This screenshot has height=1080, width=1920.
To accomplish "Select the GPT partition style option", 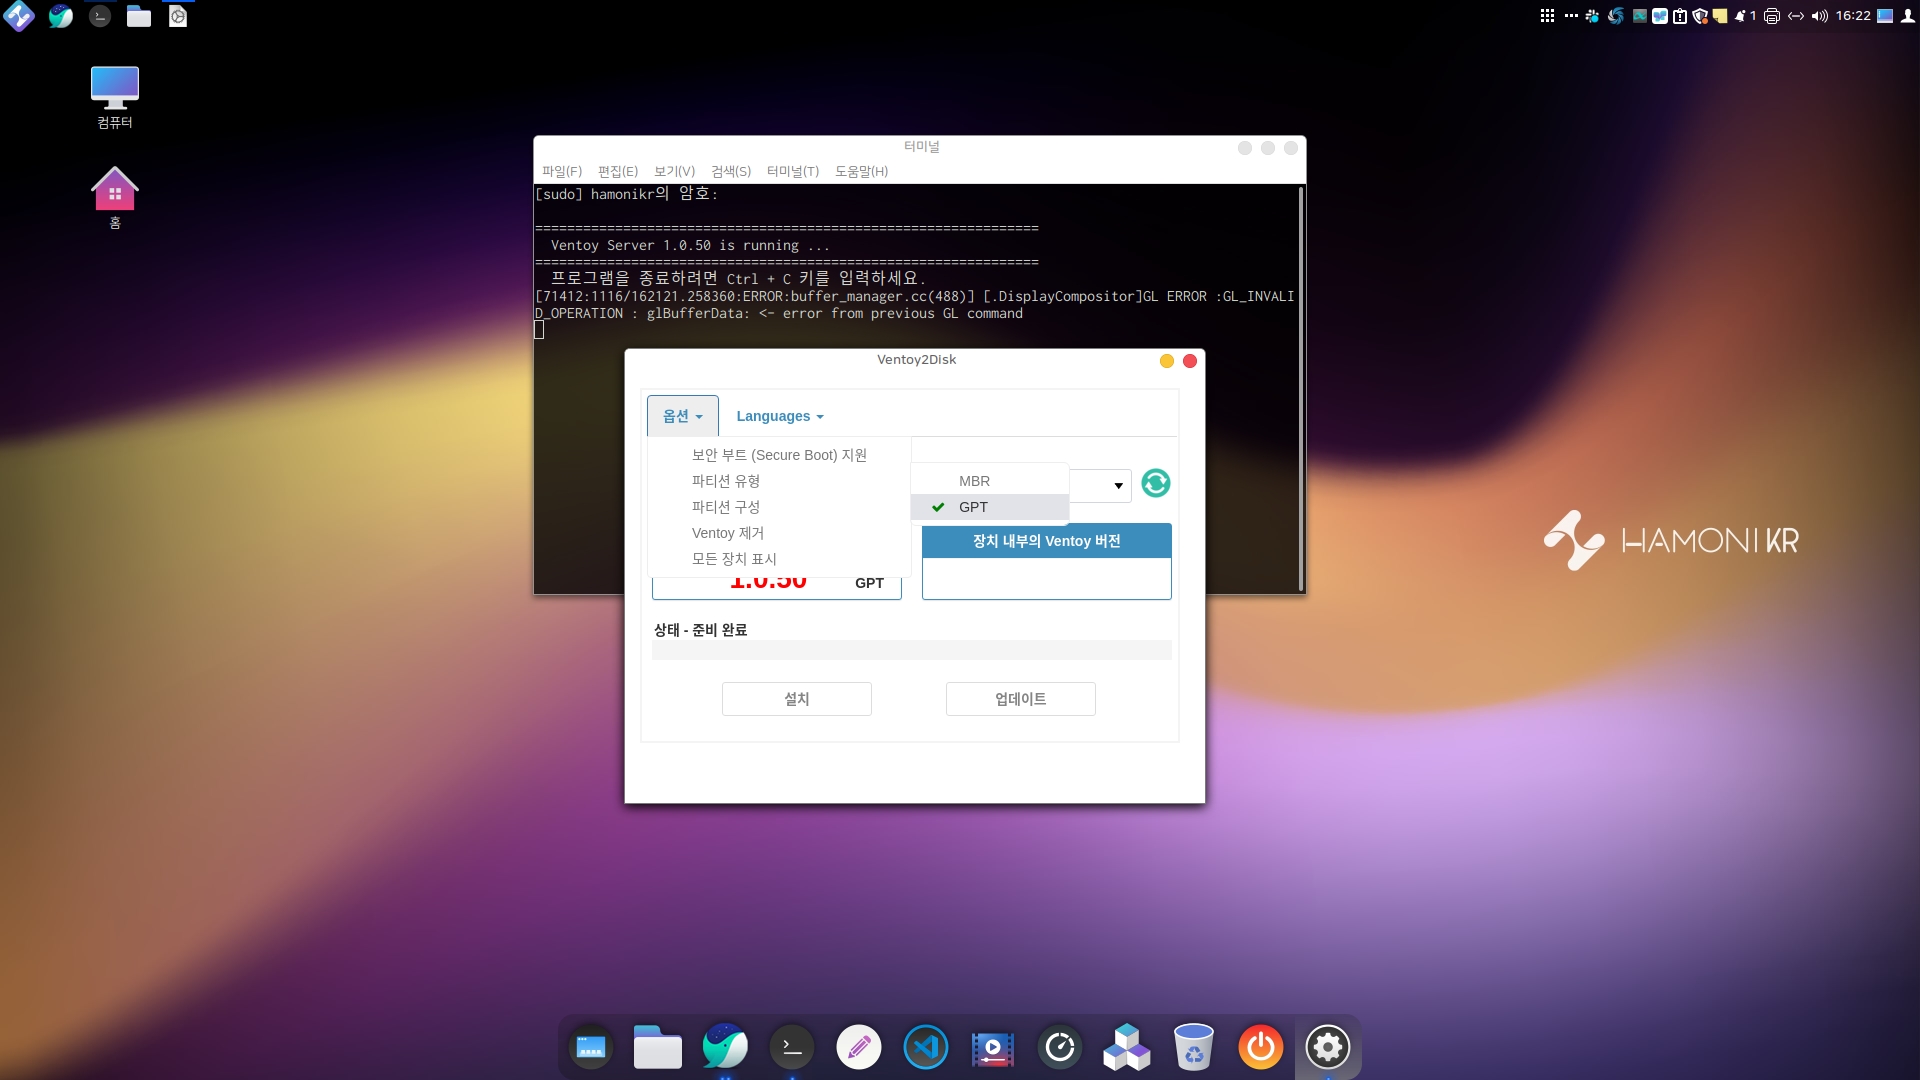I will tap(972, 507).
